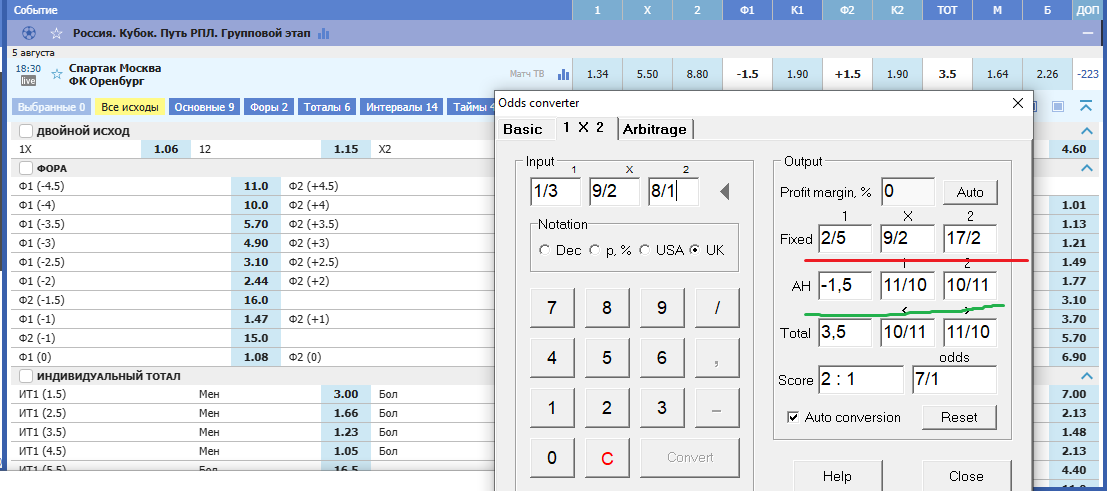Image resolution: width=1107 pixels, height=491 pixels.
Task: Tap keypad digit 7
Action: point(551,307)
